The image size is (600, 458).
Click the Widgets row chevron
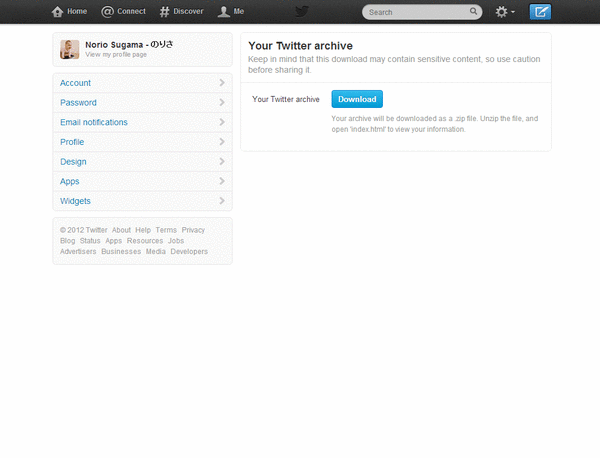tap(222, 201)
